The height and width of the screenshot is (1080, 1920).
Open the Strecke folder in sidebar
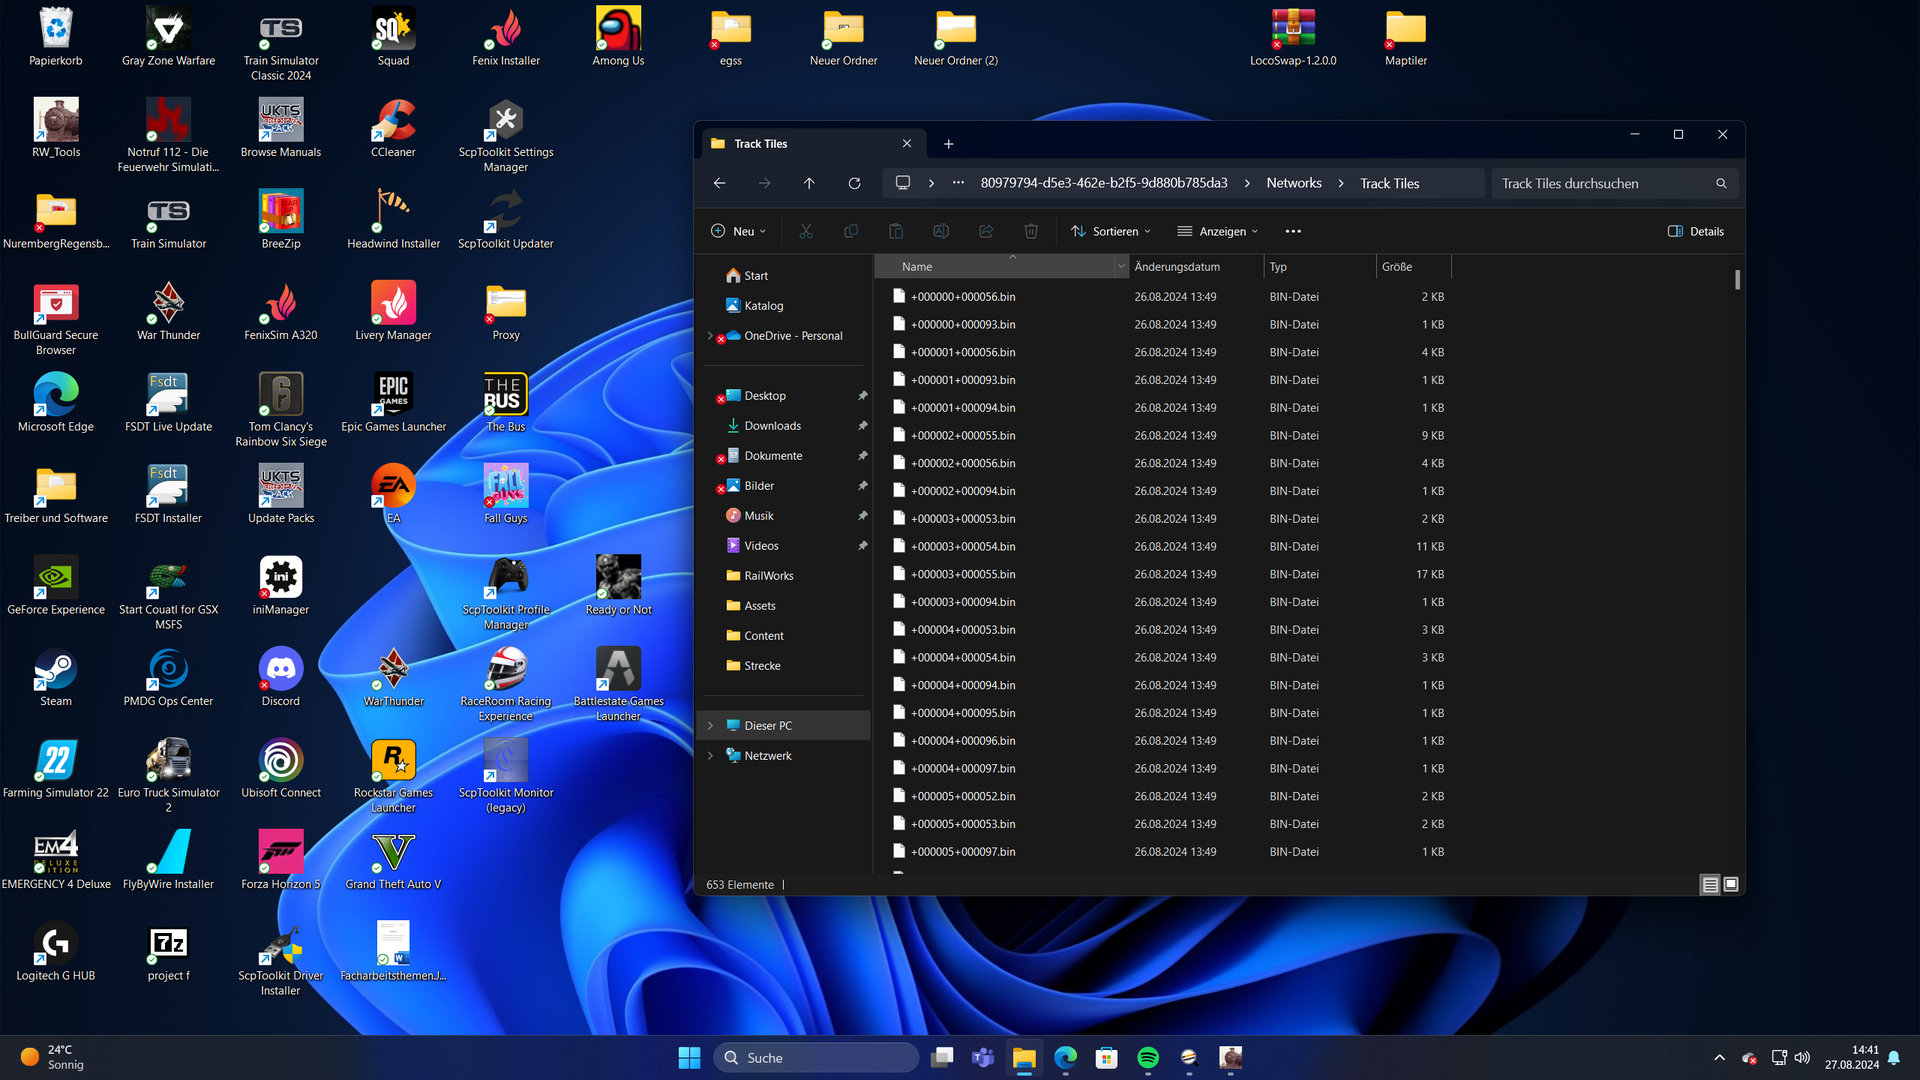[762, 666]
